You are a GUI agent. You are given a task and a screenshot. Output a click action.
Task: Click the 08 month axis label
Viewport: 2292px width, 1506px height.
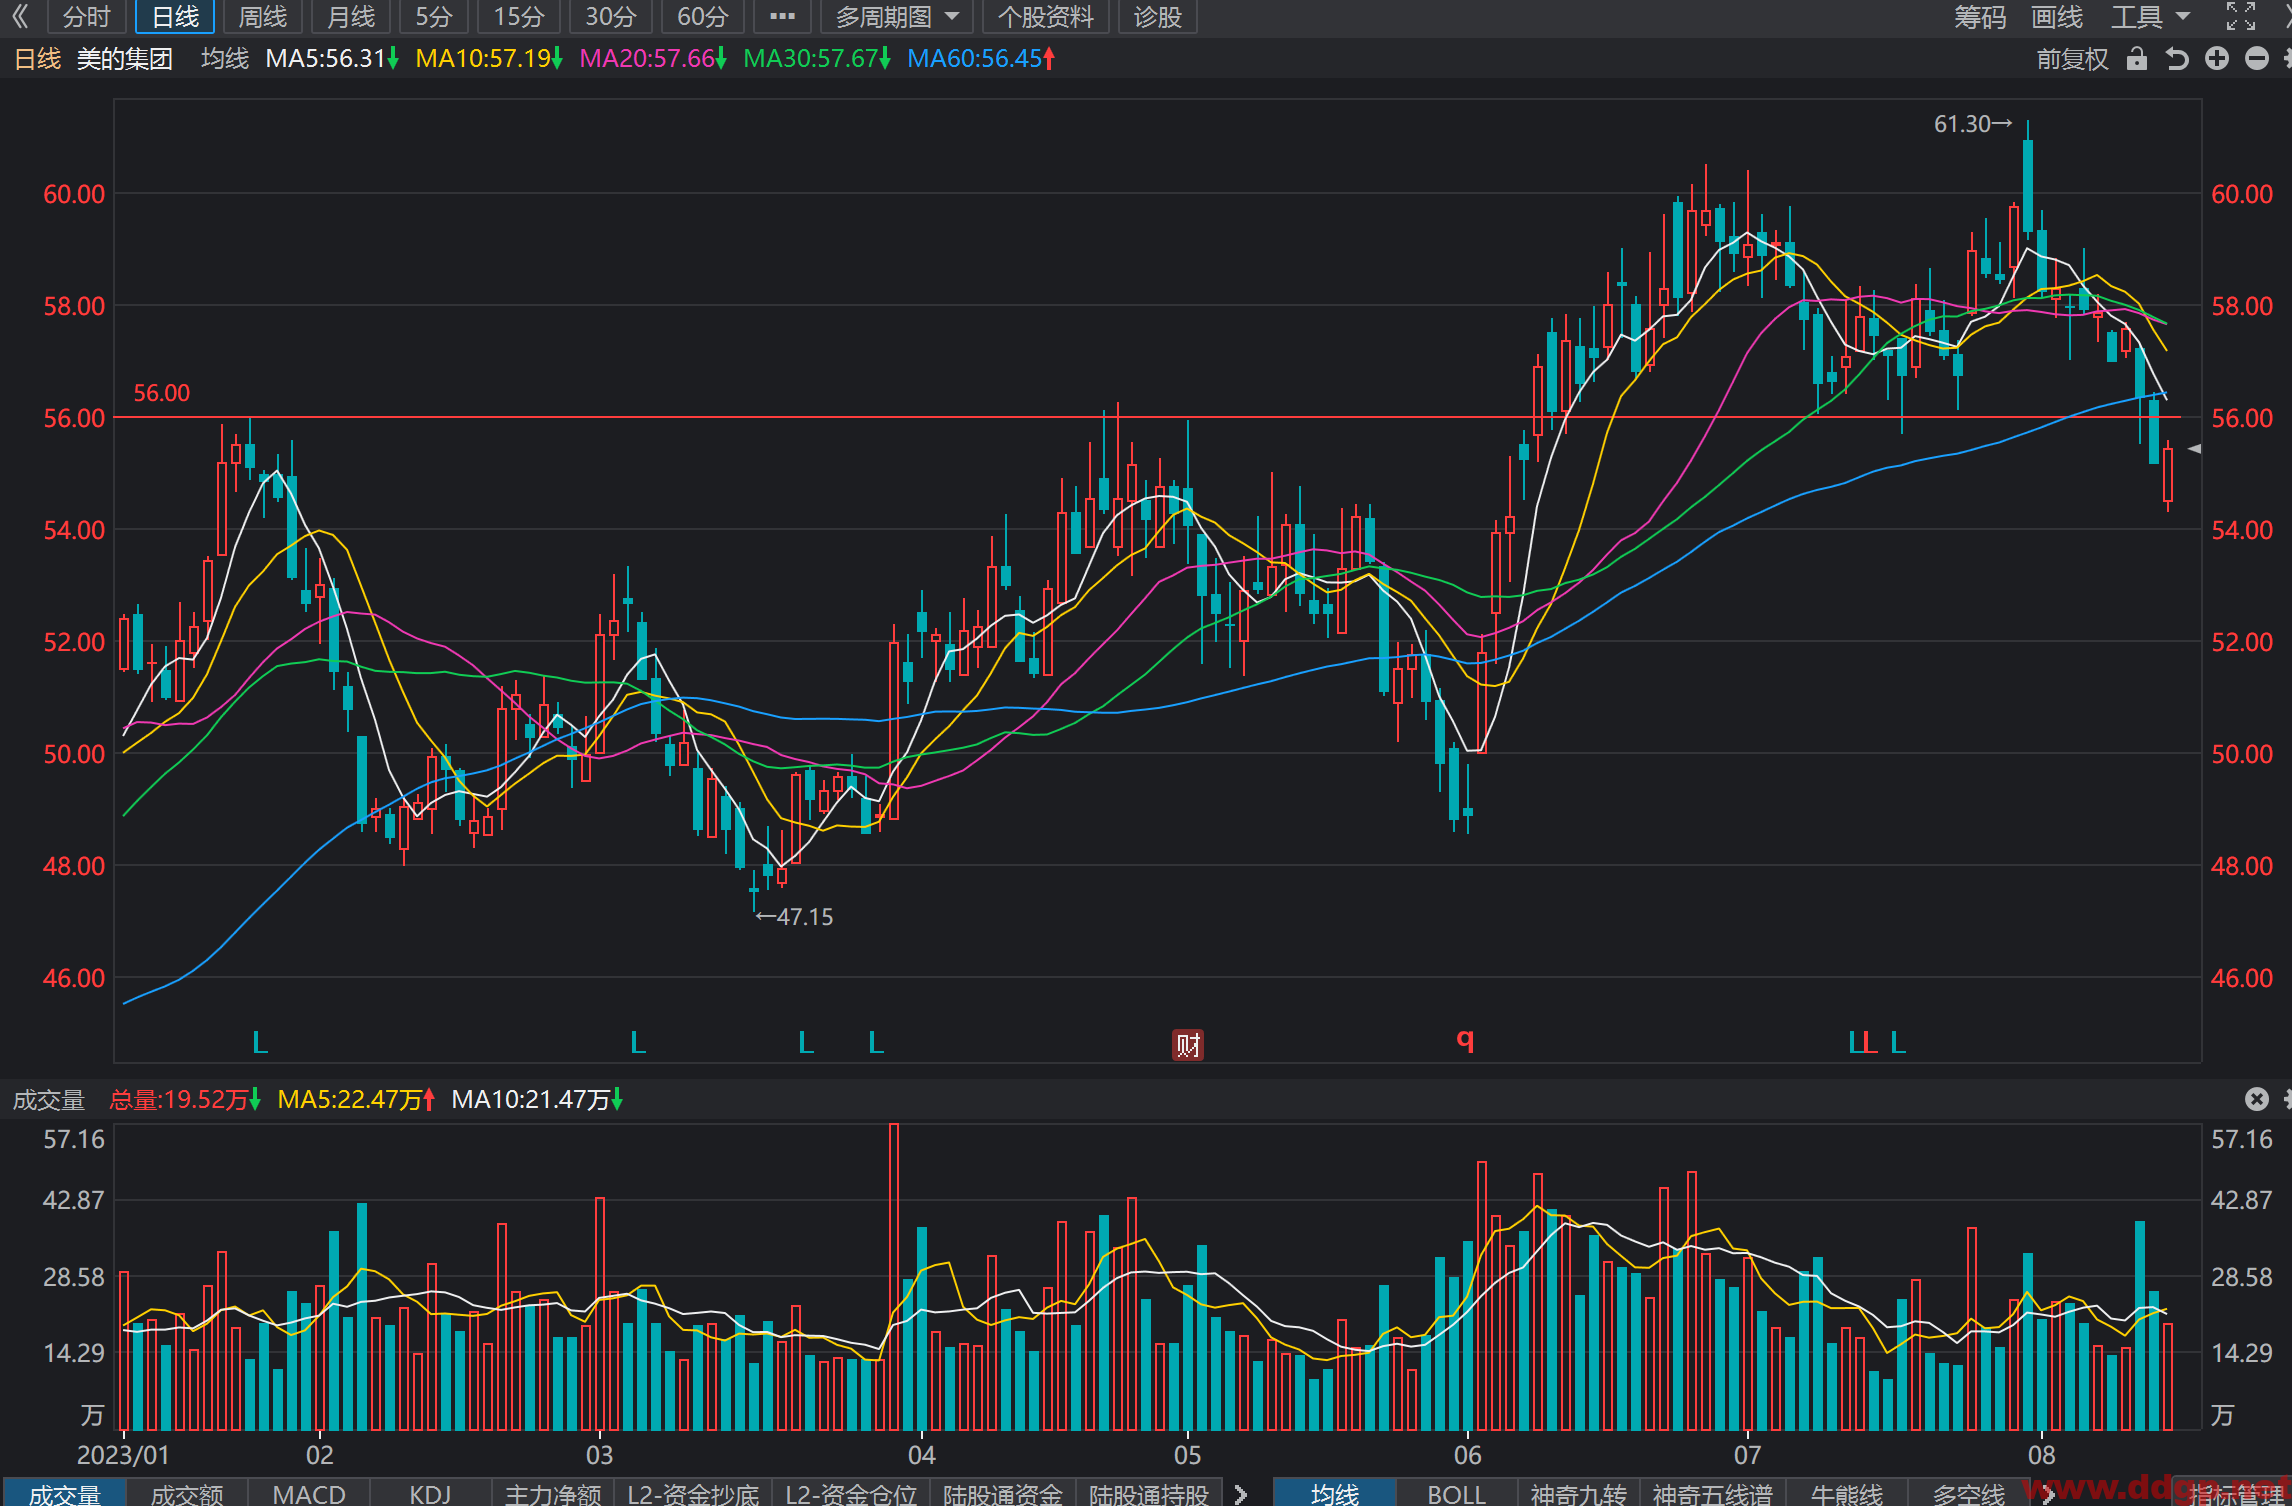click(2041, 1454)
